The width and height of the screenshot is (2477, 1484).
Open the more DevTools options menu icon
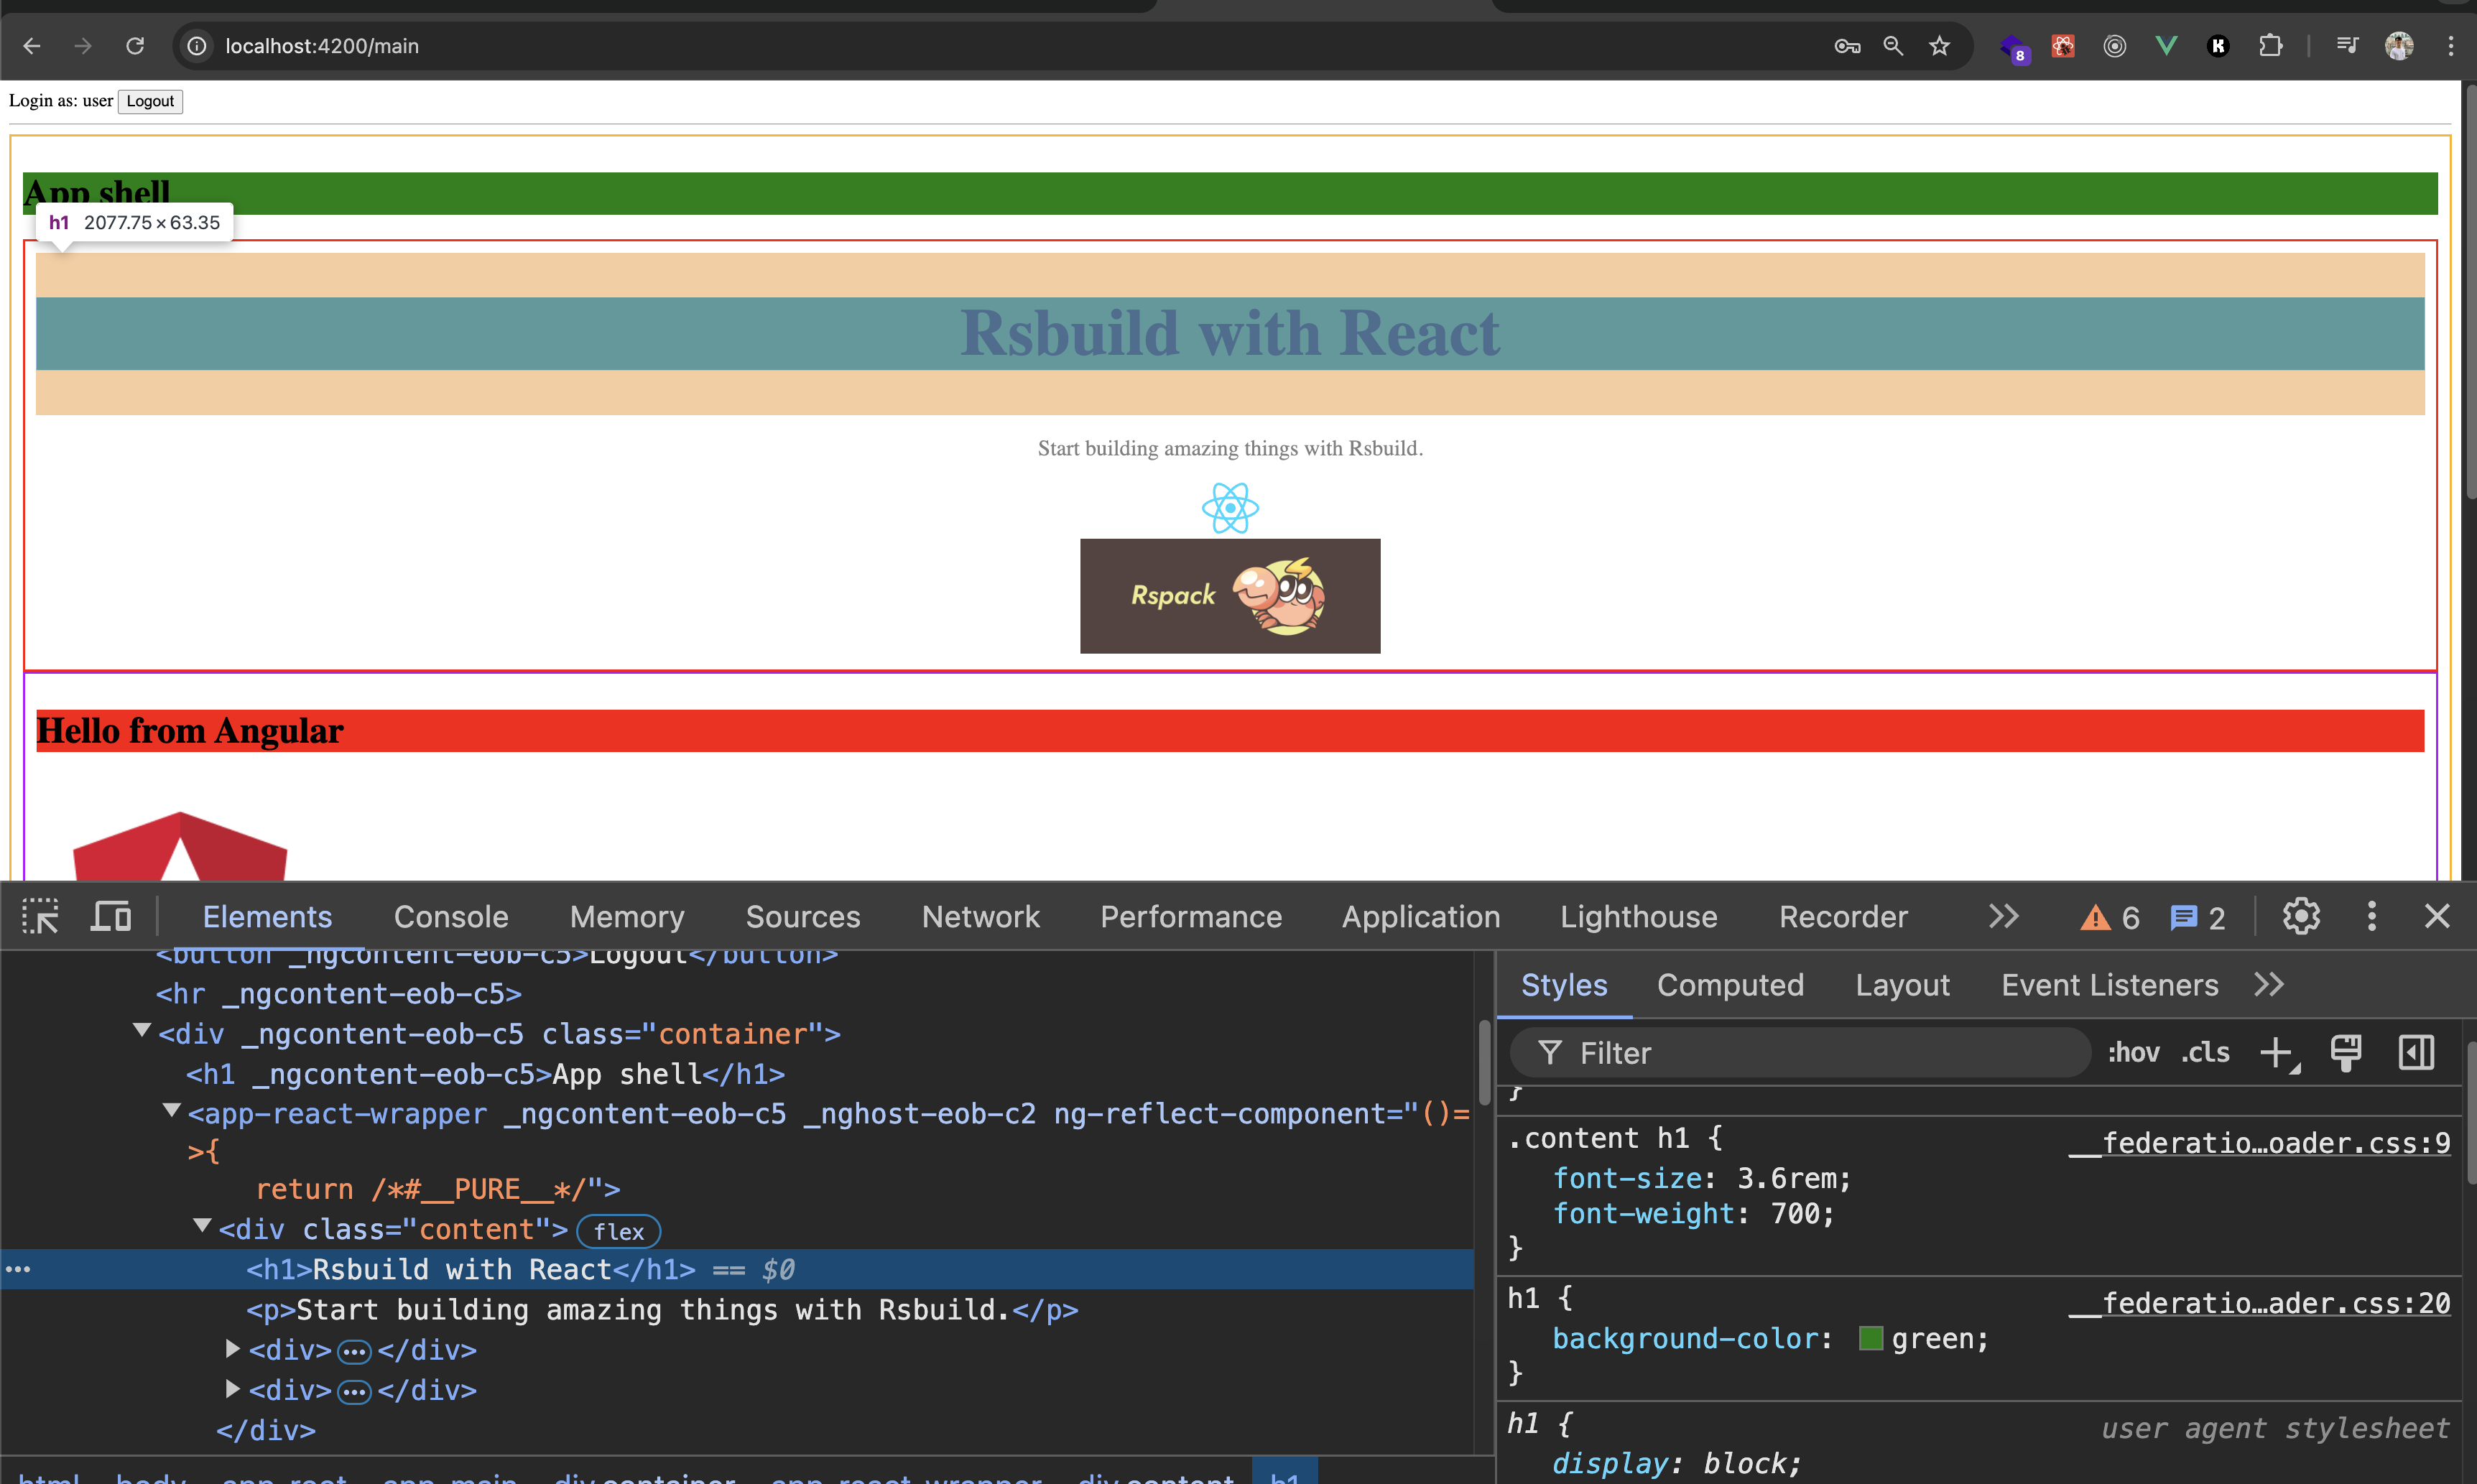[x=2372, y=916]
